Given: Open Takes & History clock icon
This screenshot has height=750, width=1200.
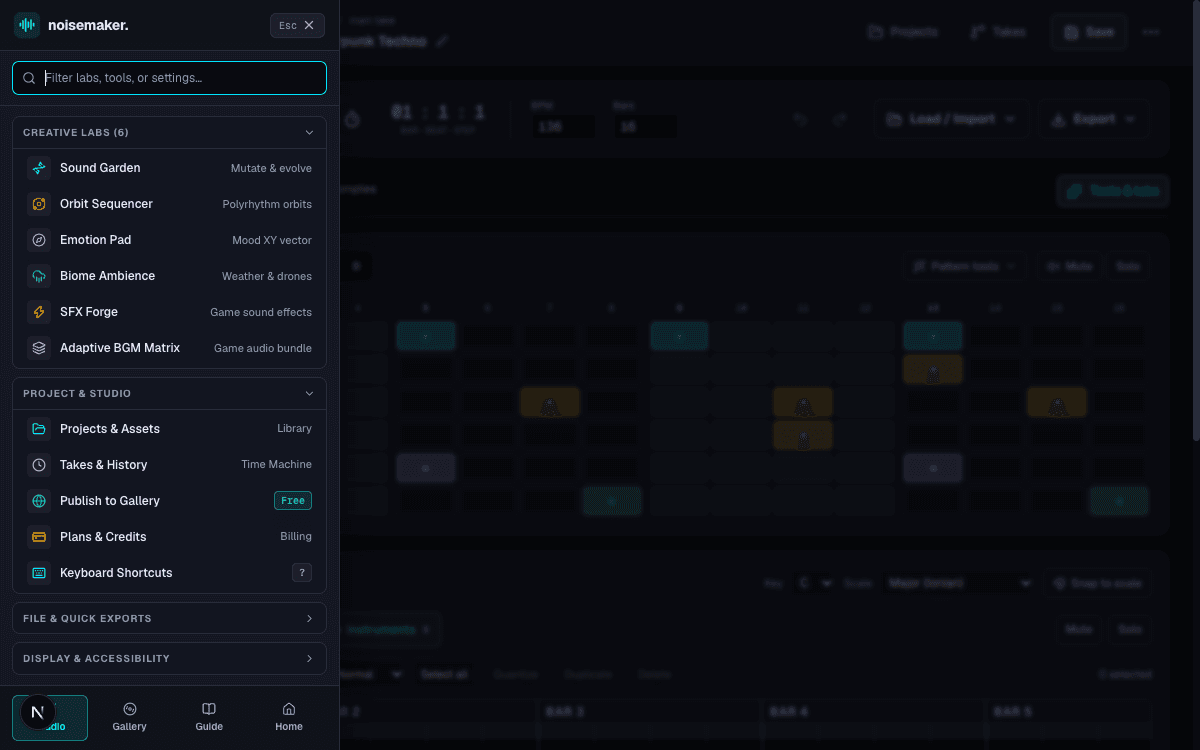Looking at the screenshot, I should tap(39, 465).
